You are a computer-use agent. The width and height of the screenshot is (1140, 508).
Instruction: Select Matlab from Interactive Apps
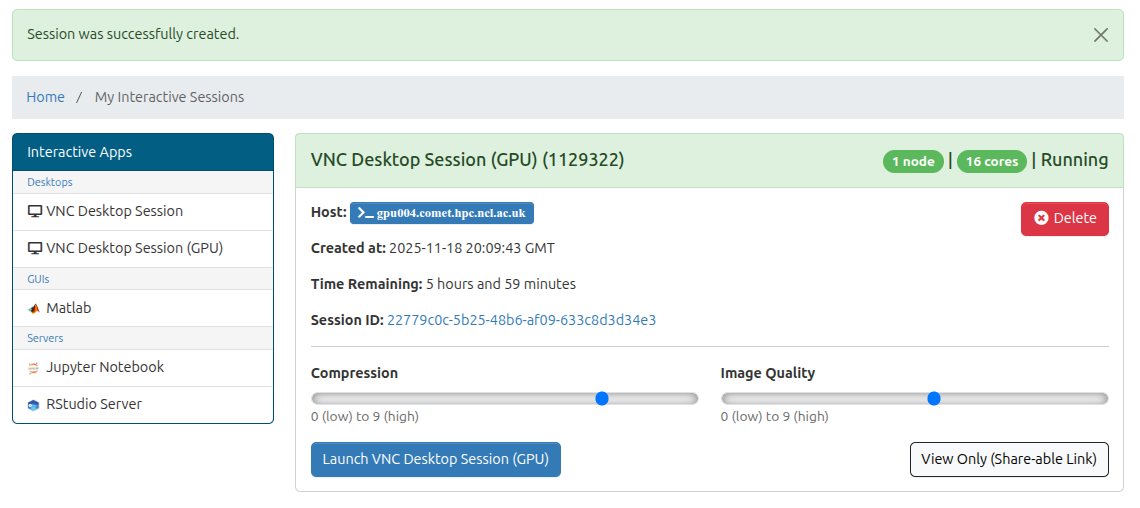[69, 309]
